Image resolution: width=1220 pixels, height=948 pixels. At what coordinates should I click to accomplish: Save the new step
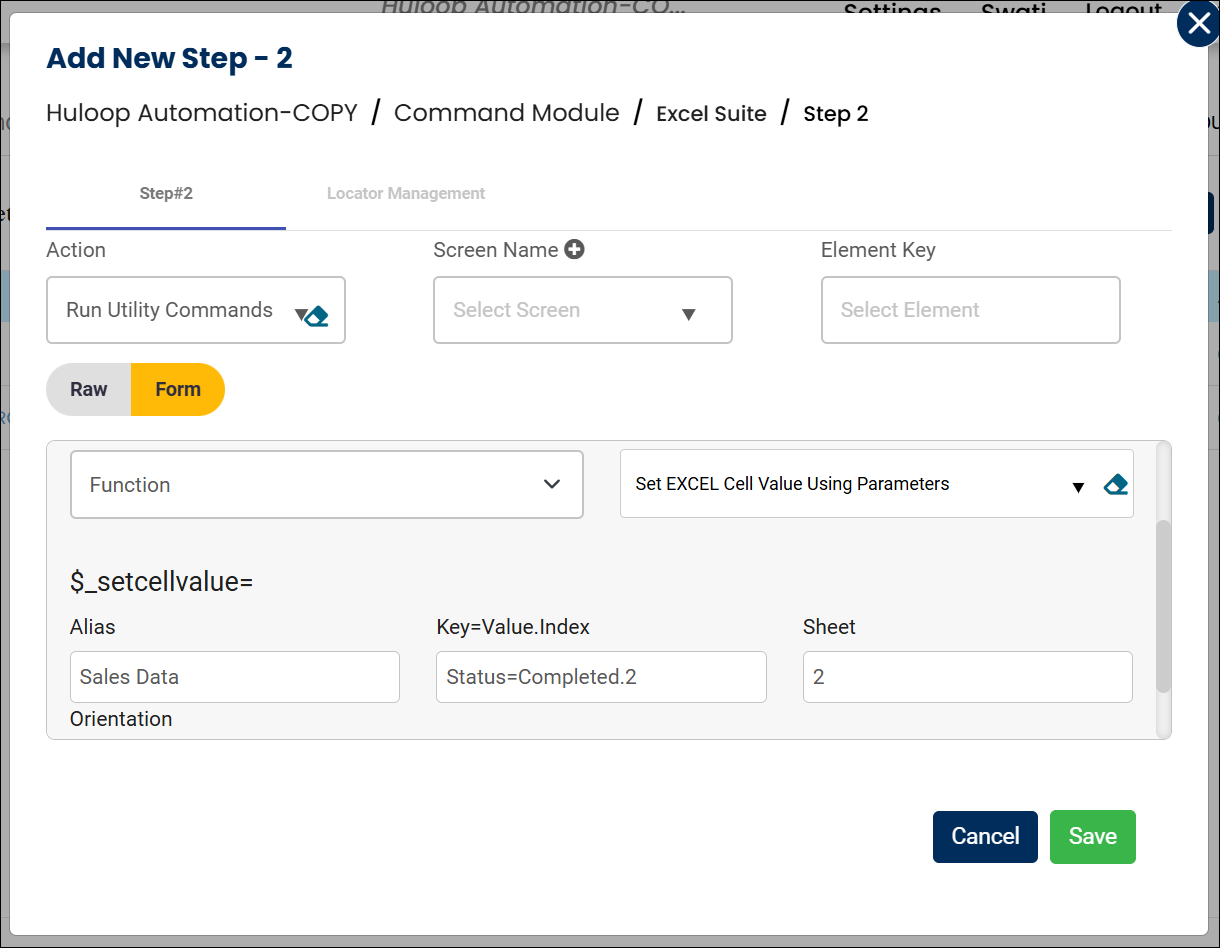click(1092, 837)
